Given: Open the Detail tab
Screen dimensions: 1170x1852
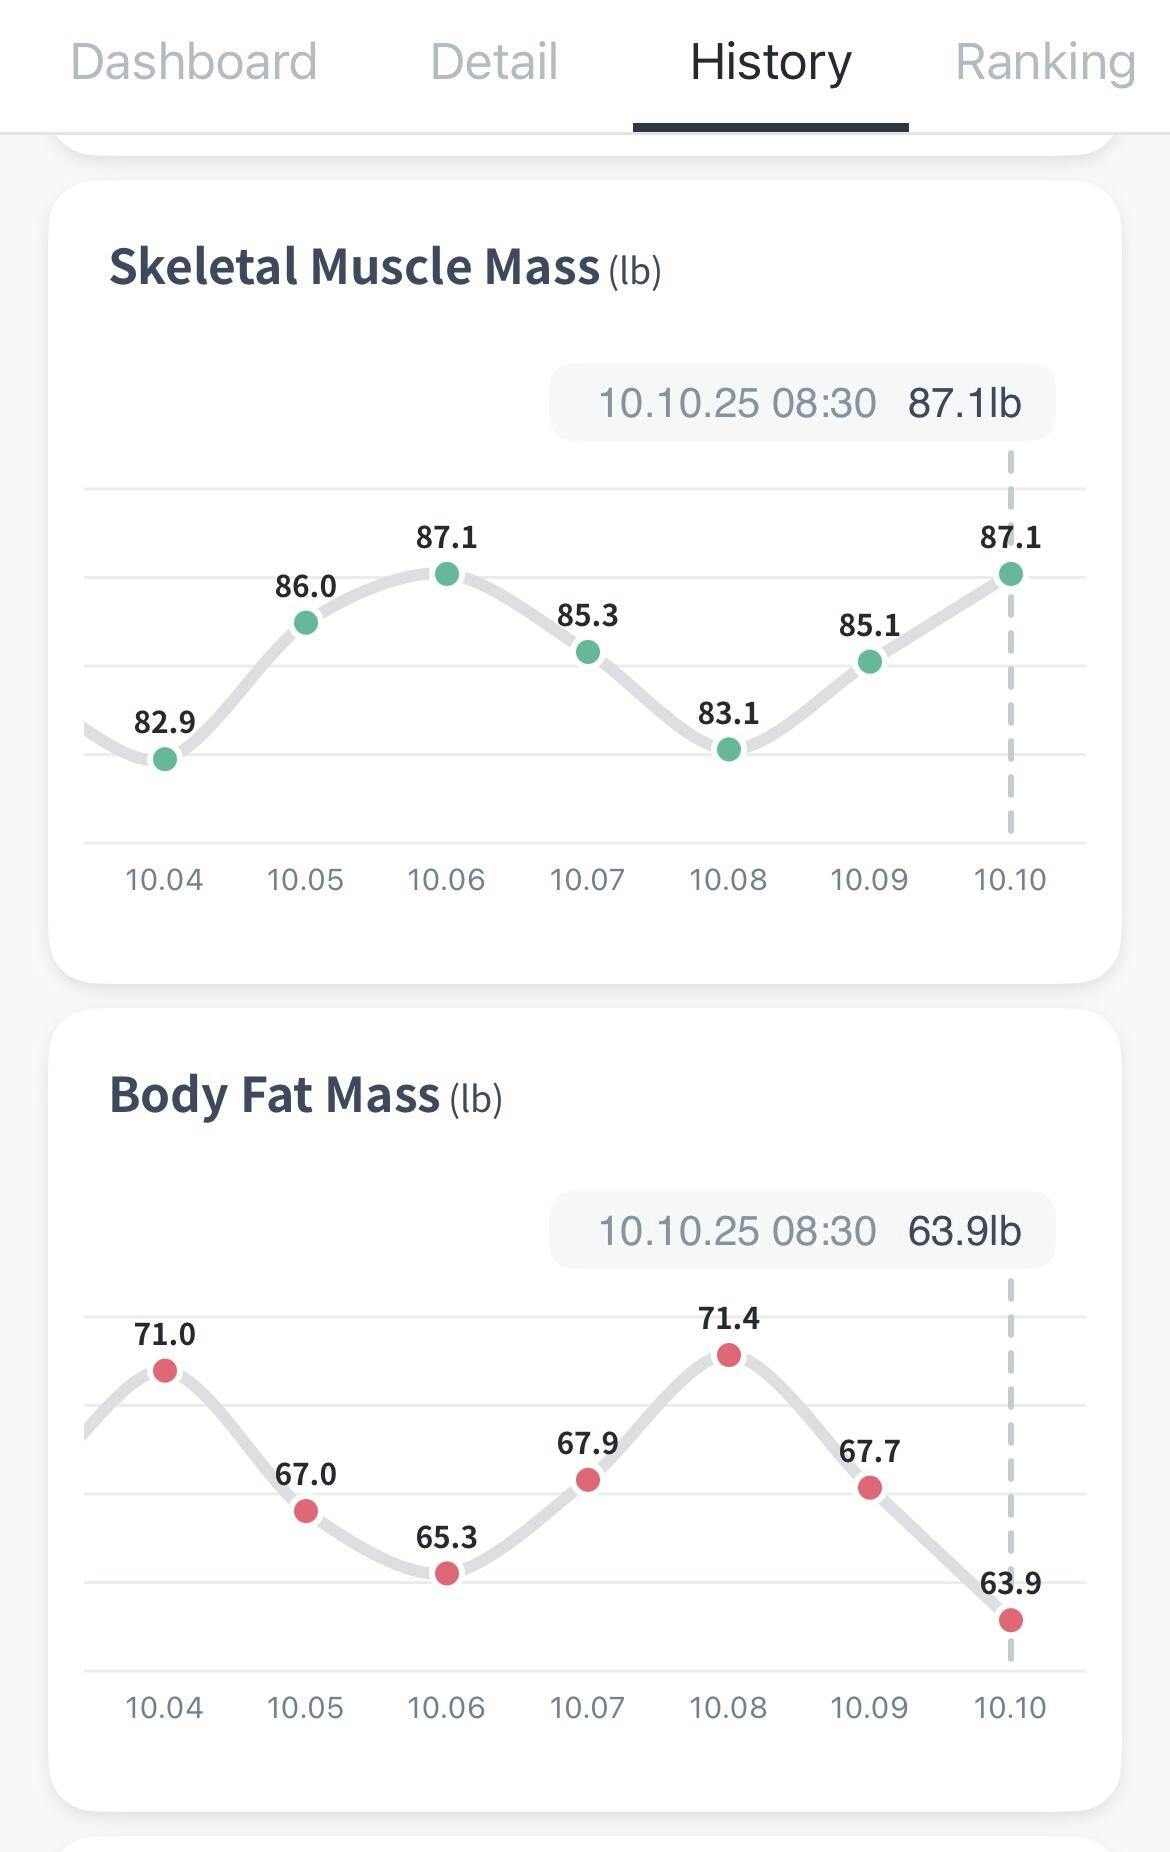Looking at the screenshot, I should click(x=494, y=62).
